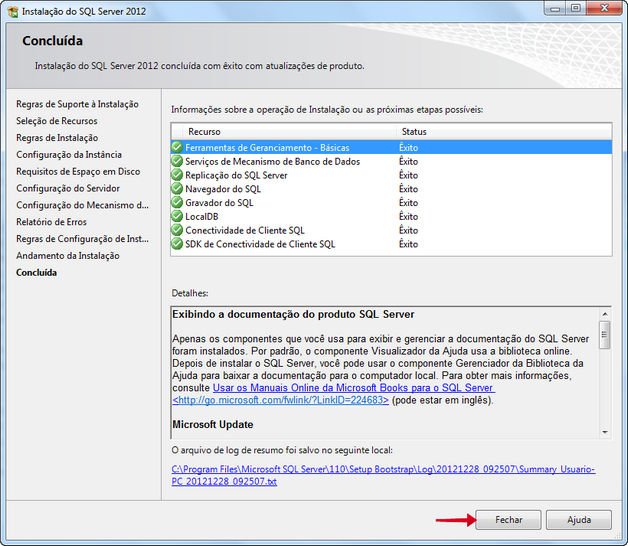This screenshot has width=628, height=546.
Task: Click the Regras de Suporte à Instalação step
Action: click(x=77, y=104)
